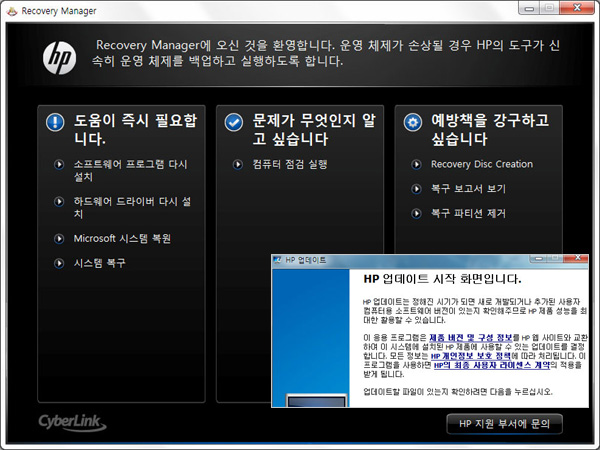Minimize the HP 업데이트 window
Screen dimensions: 600x450
point(538,259)
